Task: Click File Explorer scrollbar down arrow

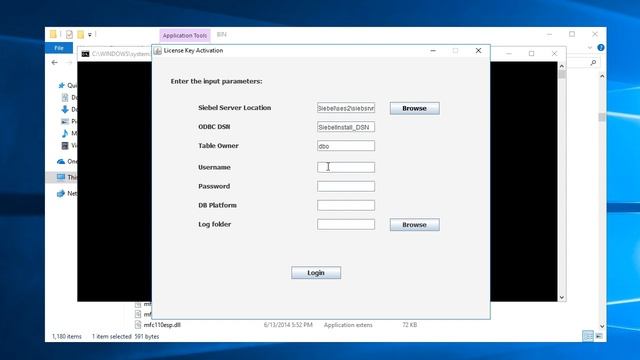Action: coord(602,326)
